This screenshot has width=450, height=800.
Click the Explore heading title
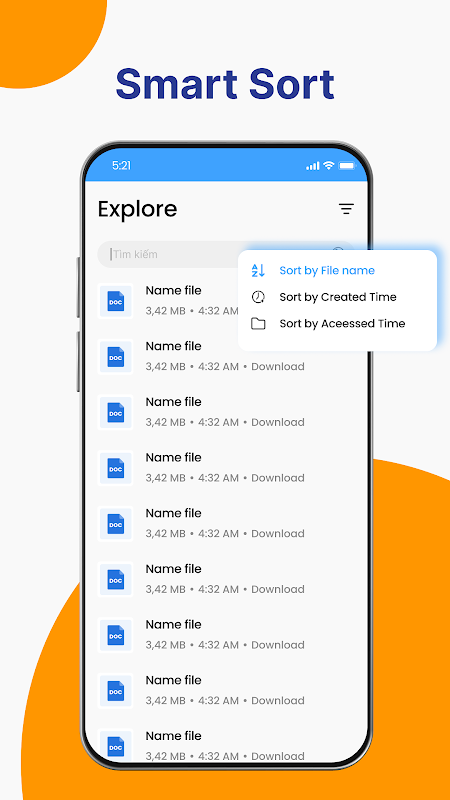(137, 209)
